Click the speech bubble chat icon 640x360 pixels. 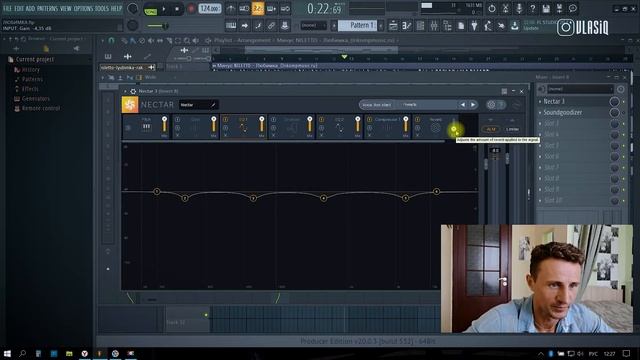[573, 9]
